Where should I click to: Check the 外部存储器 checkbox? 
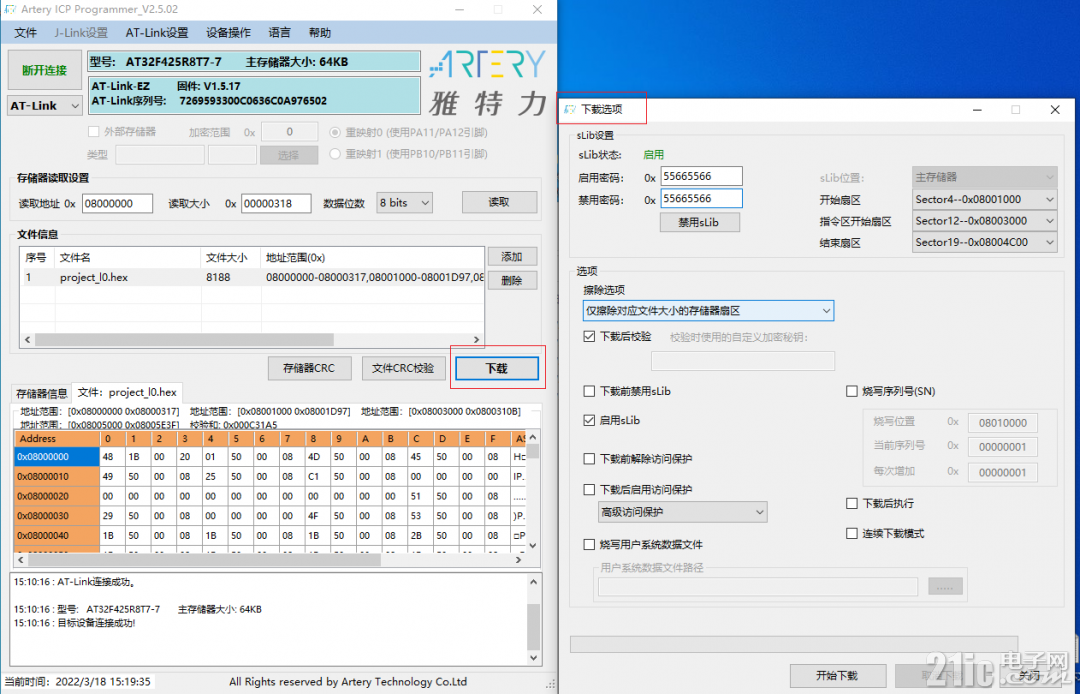point(94,132)
